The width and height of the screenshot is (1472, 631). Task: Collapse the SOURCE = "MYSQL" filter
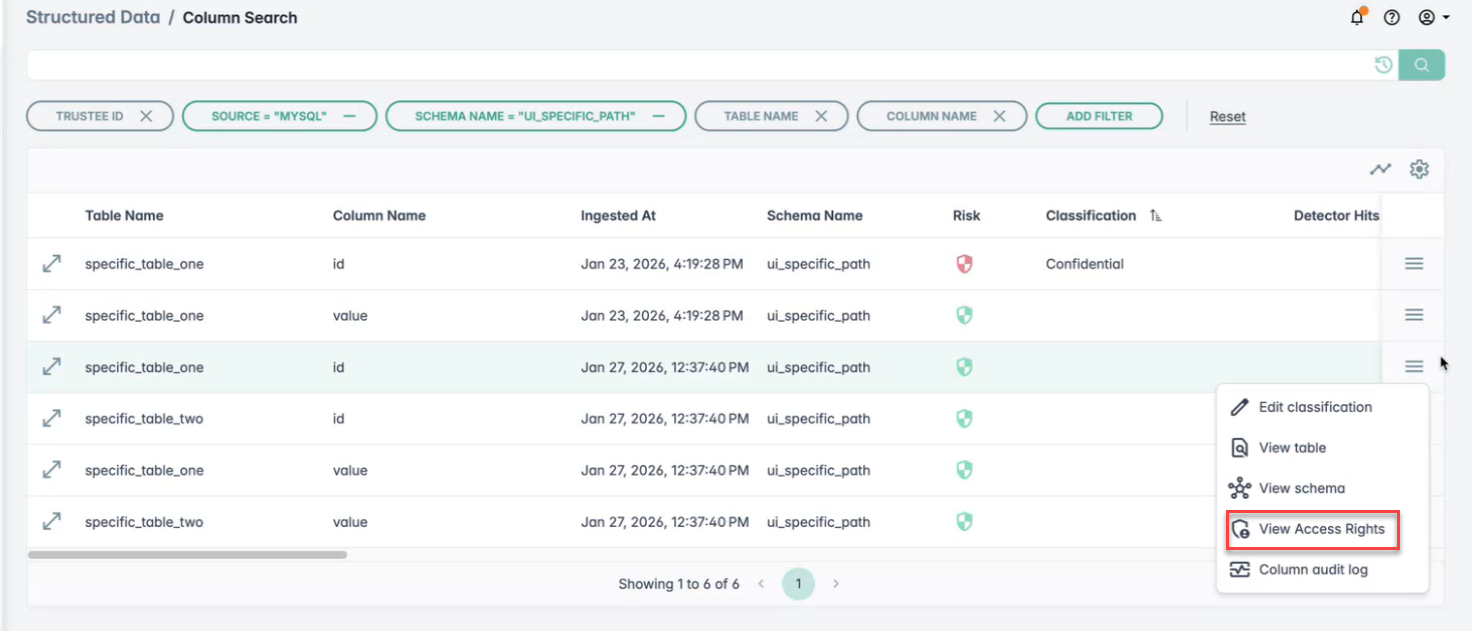point(350,116)
